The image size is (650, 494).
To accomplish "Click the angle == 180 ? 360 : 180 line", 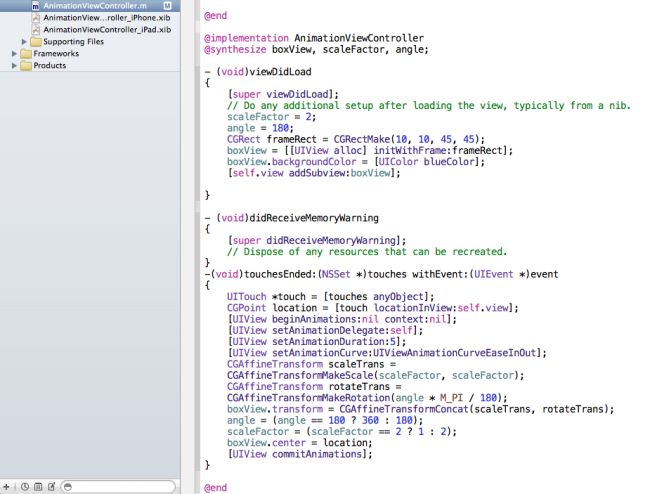I will pos(325,420).
